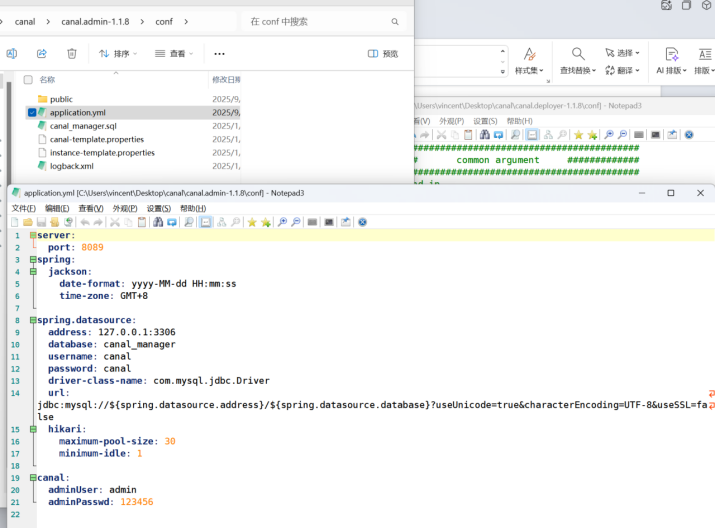Image resolution: width=715 pixels, height=528 pixels.
Task: Click the search magnifier icon in Explorer search box
Action: pyautogui.click(x=395, y=21)
